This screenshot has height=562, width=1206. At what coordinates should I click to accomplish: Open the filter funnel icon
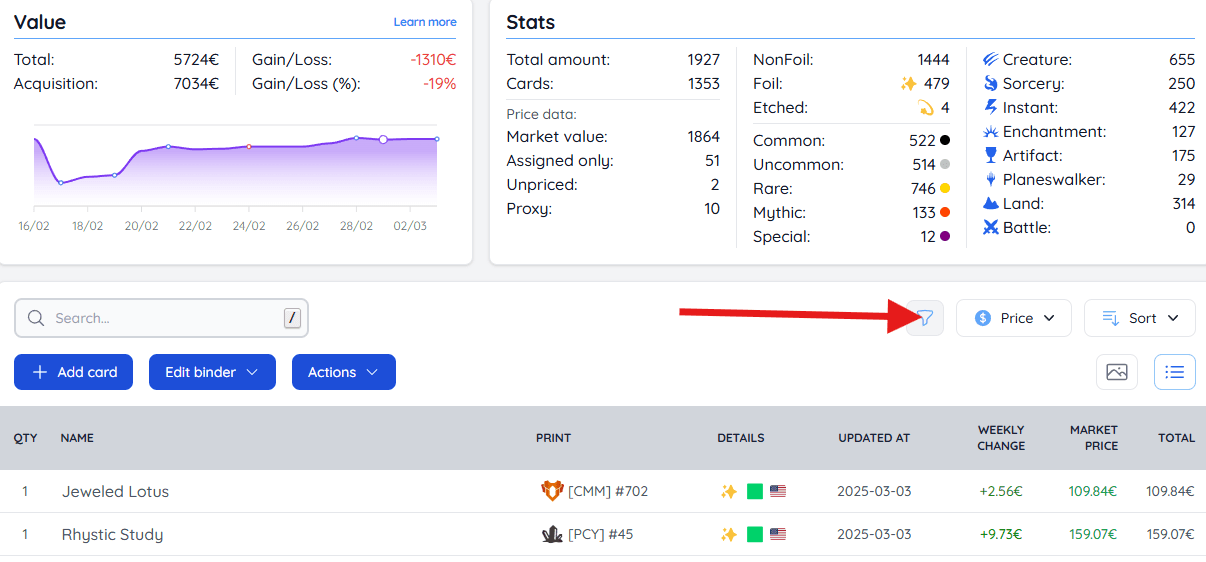tap(925, 318)
